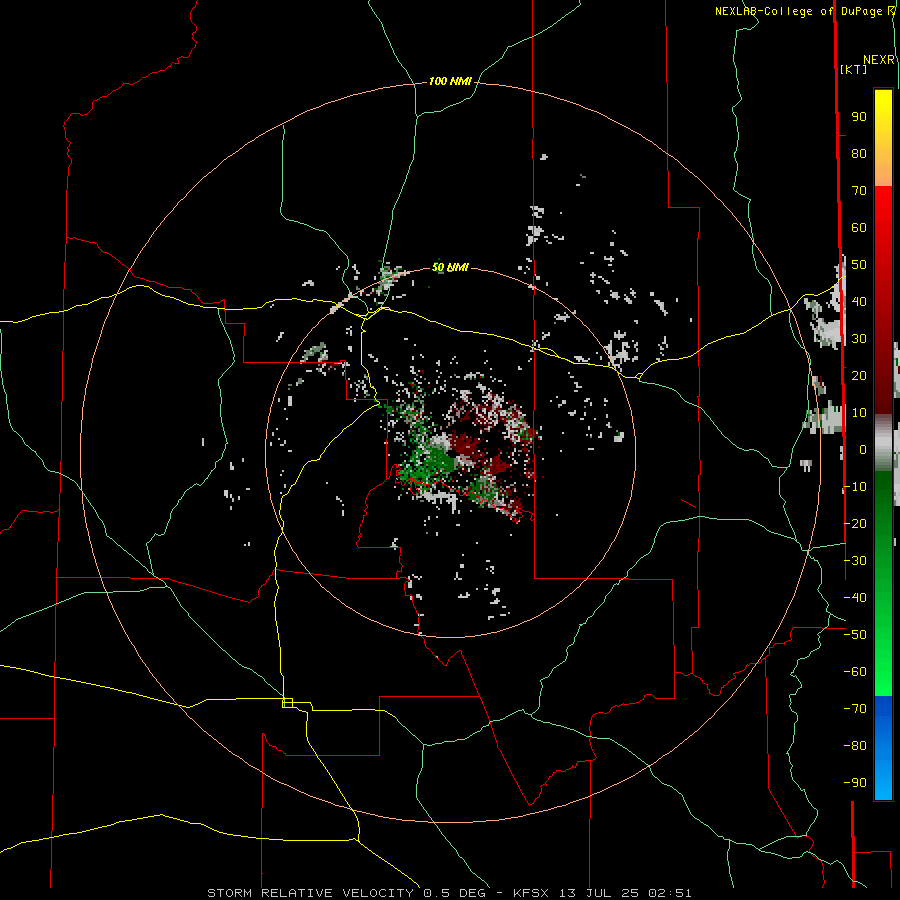Image resolution: width=900 pixels, height=900 pixels.
Task: Click the positive 70 scale value
Action: coord(859,191)
